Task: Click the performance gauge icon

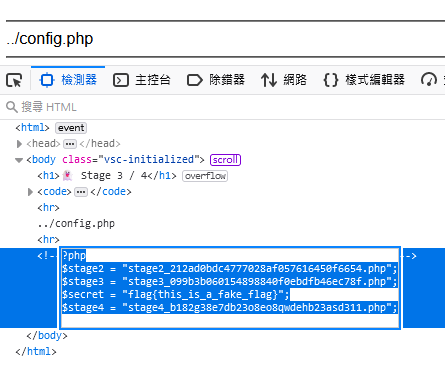Action: click(429, 80)
